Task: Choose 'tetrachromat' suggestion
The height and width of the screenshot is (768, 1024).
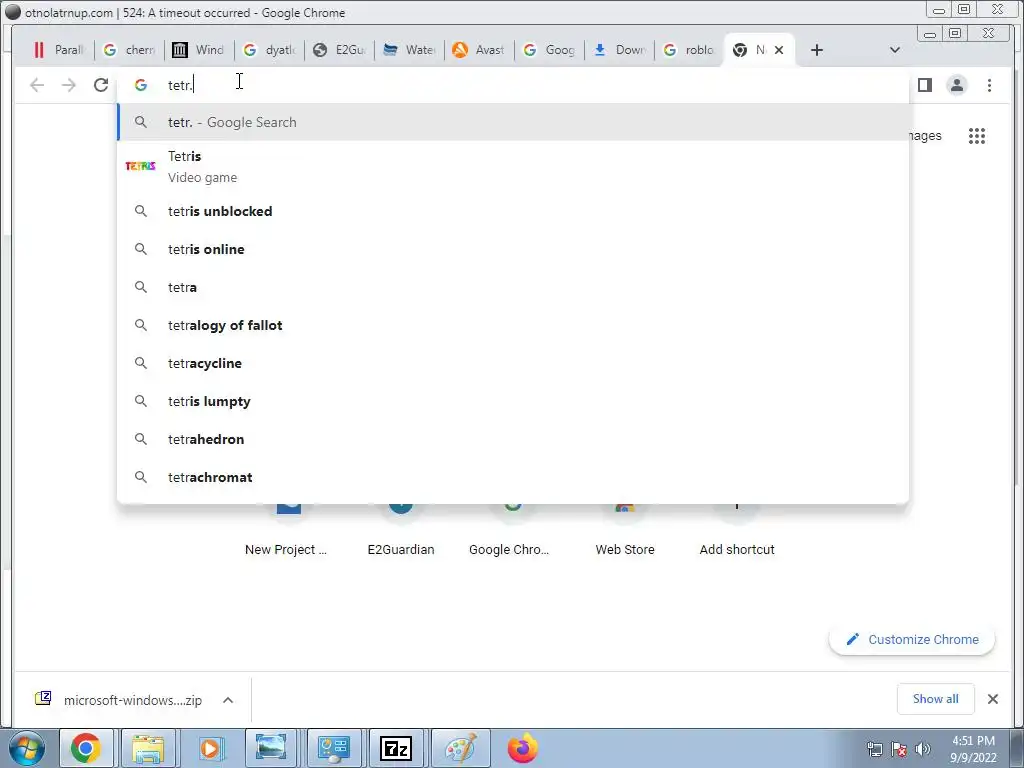Action: coord(513,477)
